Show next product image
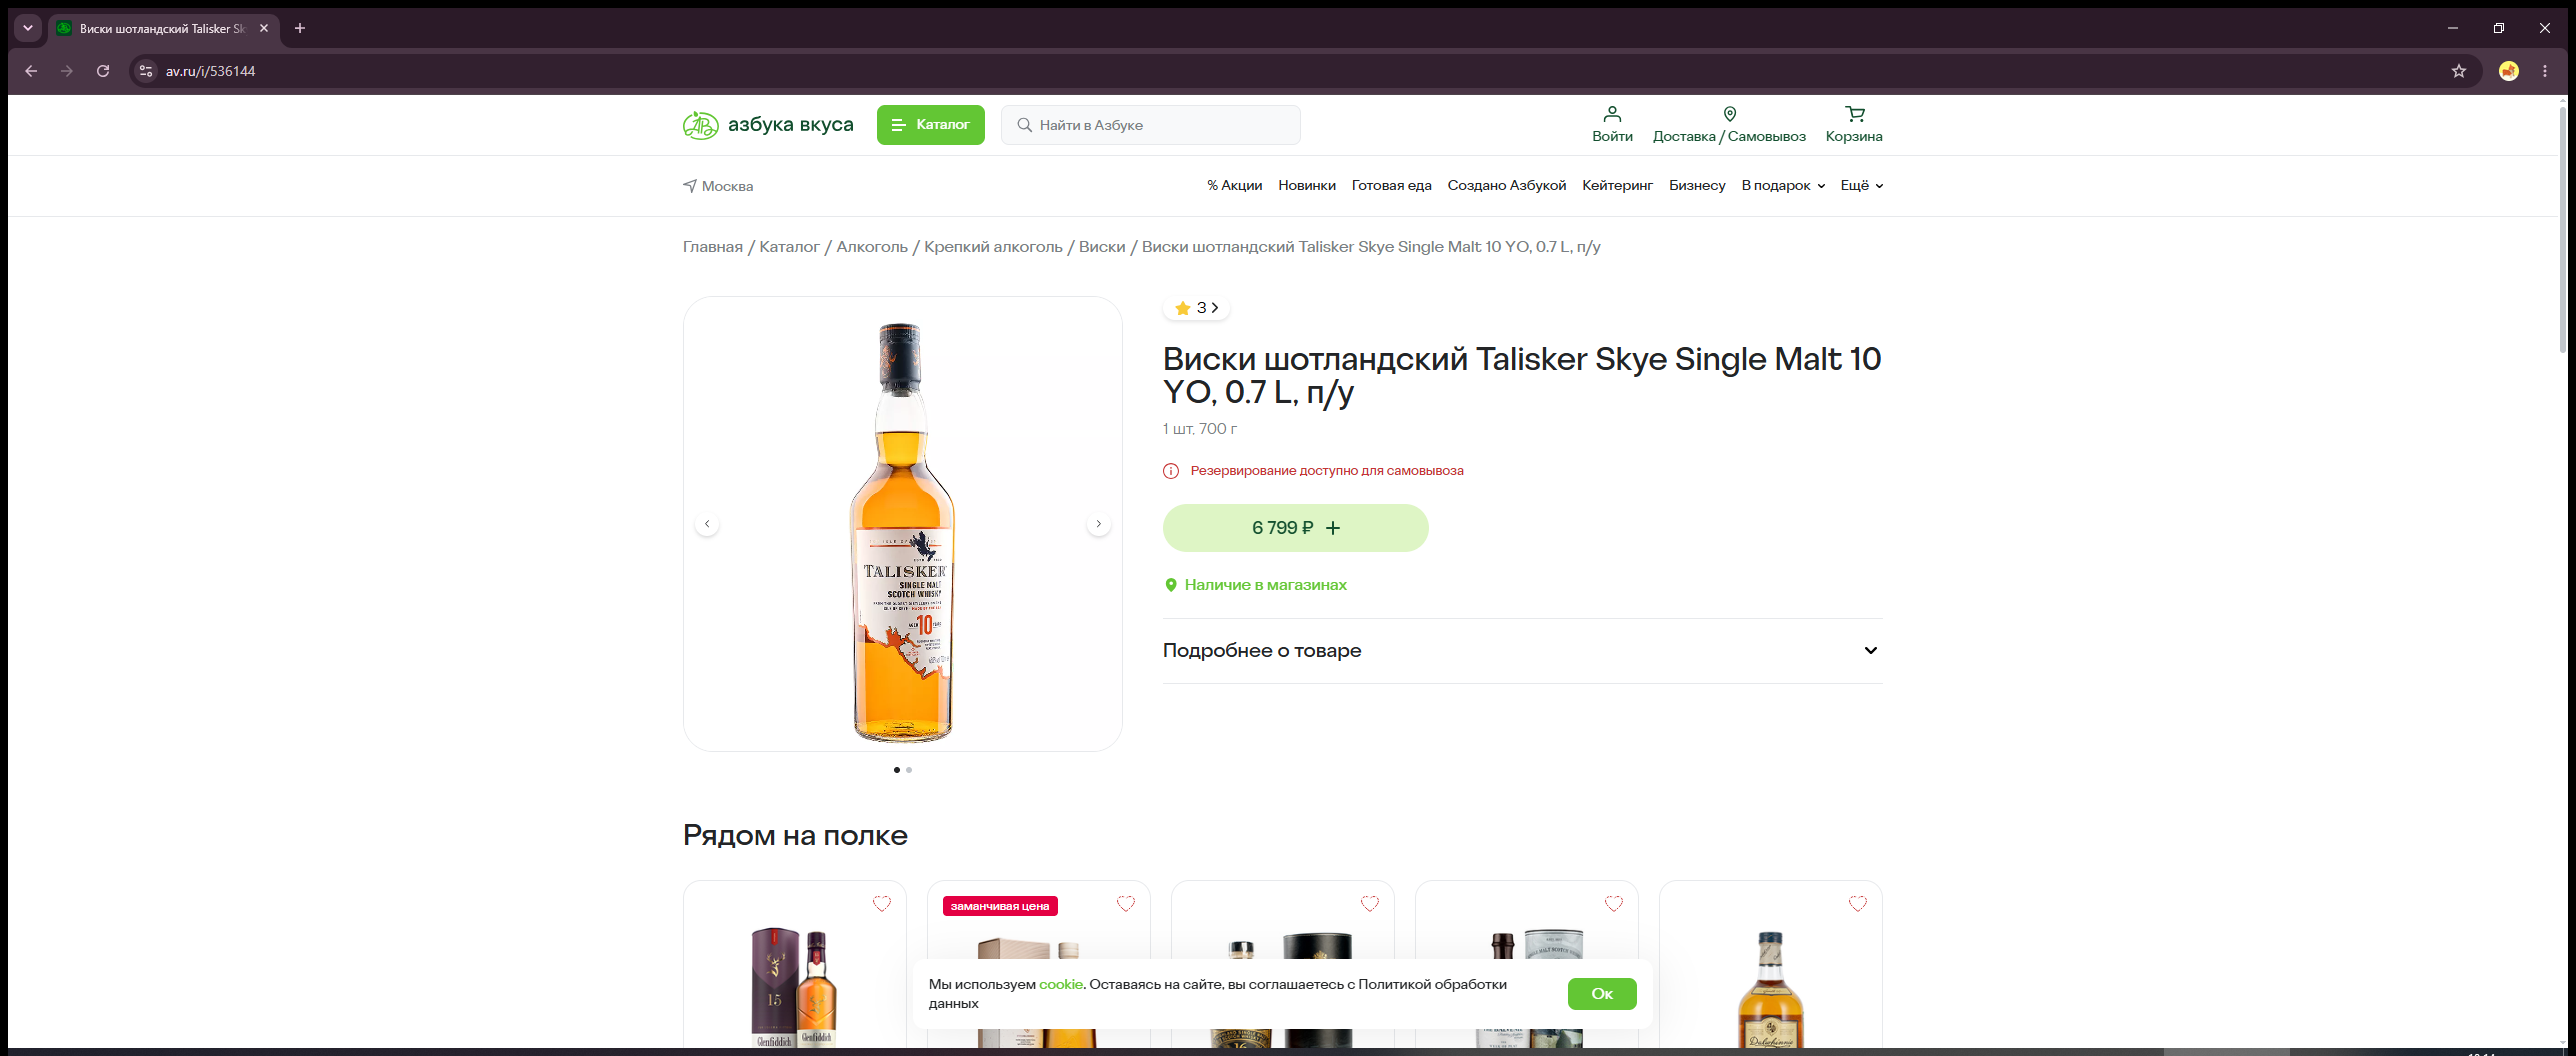This screenshot has height=1056, width=2576. [1098, 524]
